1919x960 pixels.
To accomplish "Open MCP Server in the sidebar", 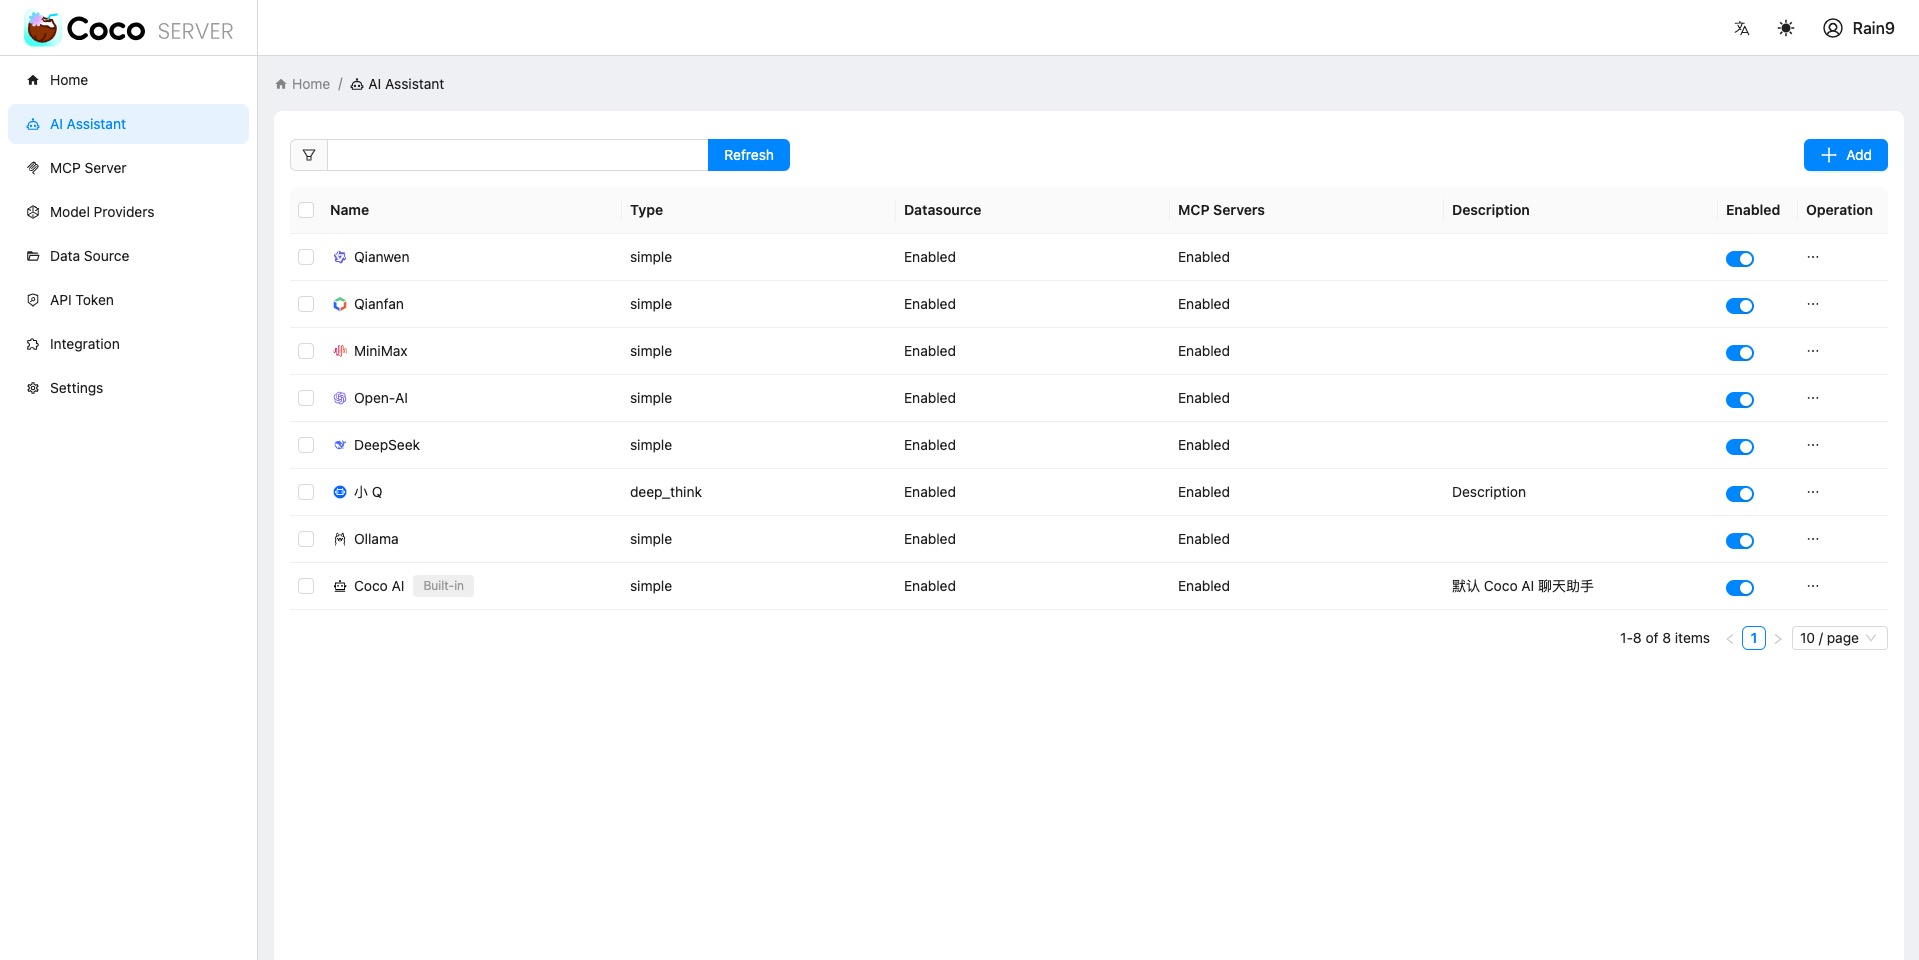I will 128,168.
